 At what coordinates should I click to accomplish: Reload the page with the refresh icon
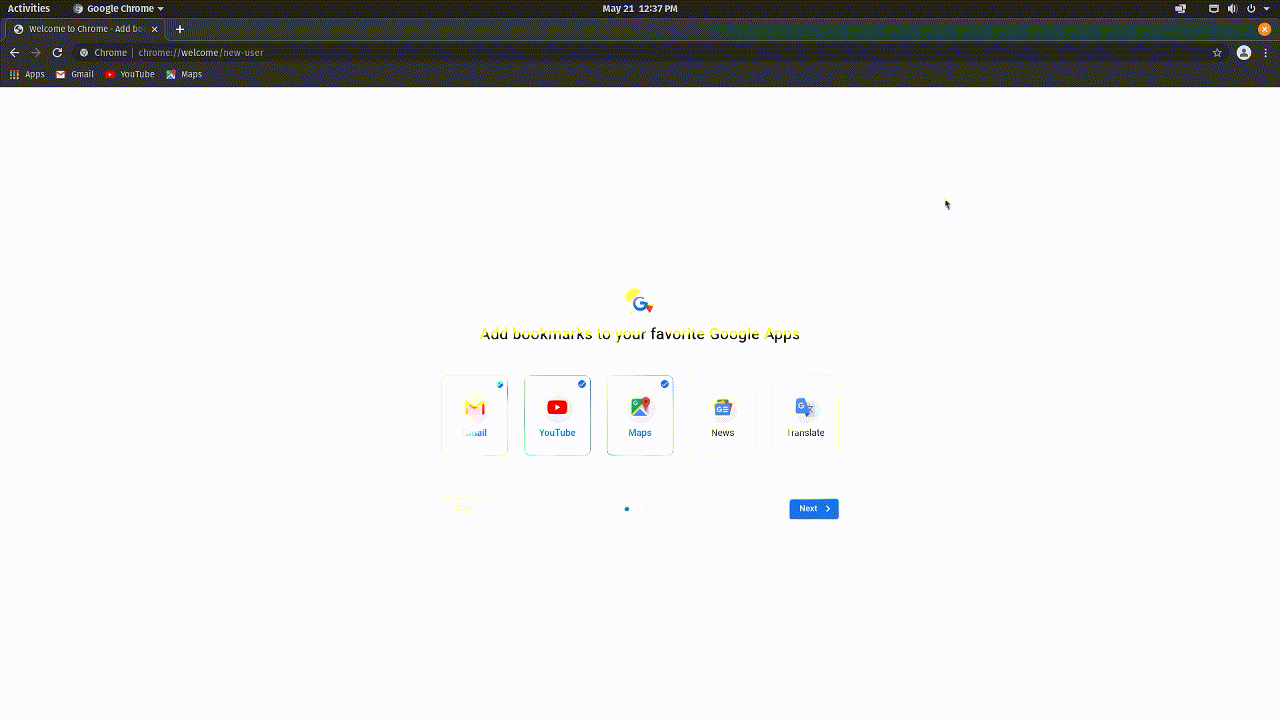coord(57,53)
